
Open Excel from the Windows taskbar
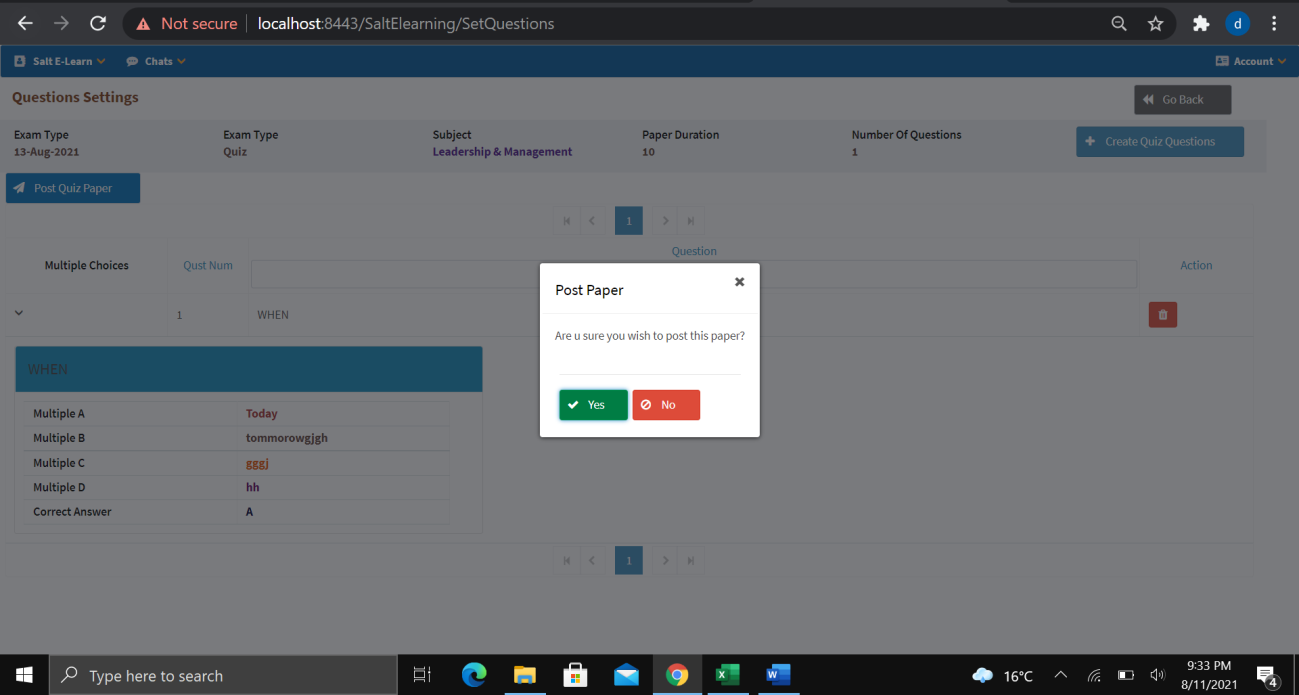(x=727, y=675)
